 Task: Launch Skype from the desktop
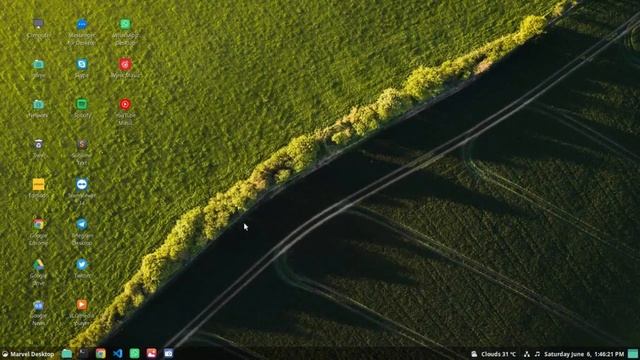coord(82,64)
